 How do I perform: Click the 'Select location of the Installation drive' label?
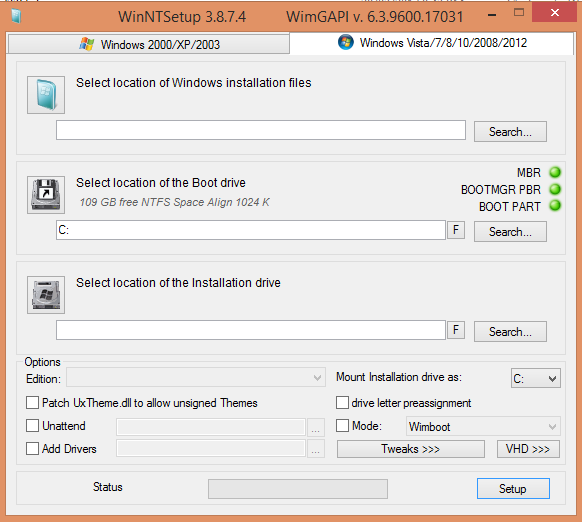[178, 283]
